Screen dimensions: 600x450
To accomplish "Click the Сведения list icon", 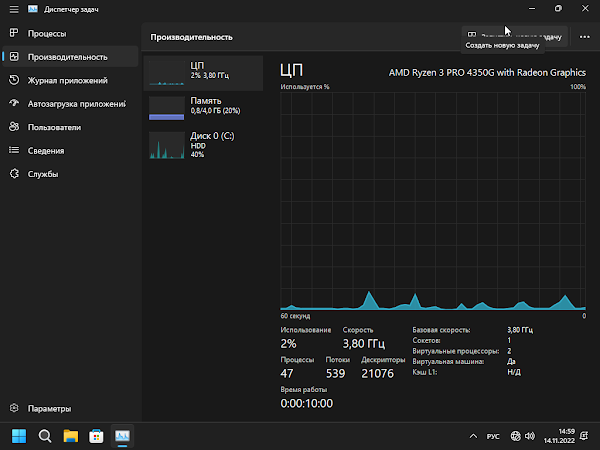I will coord(14,150).
